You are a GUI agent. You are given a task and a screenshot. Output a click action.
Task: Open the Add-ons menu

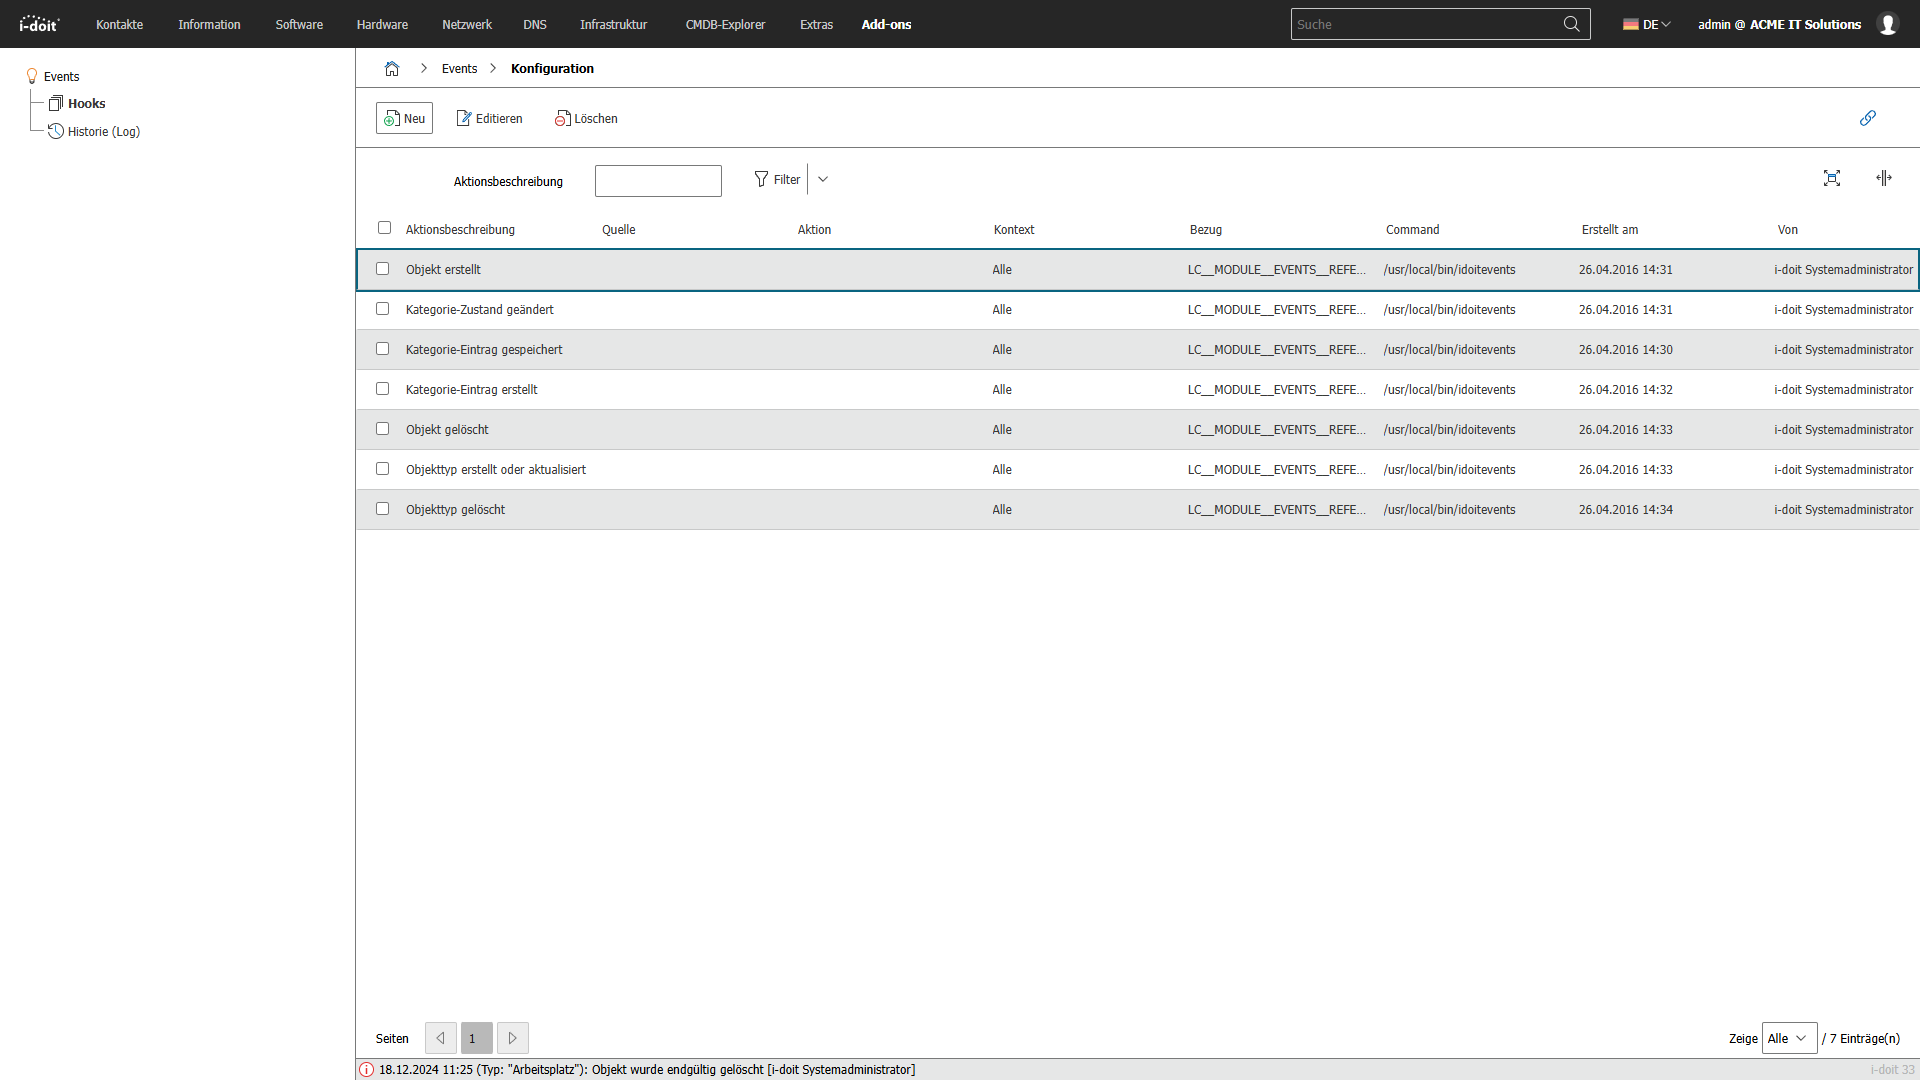[886, 24]
